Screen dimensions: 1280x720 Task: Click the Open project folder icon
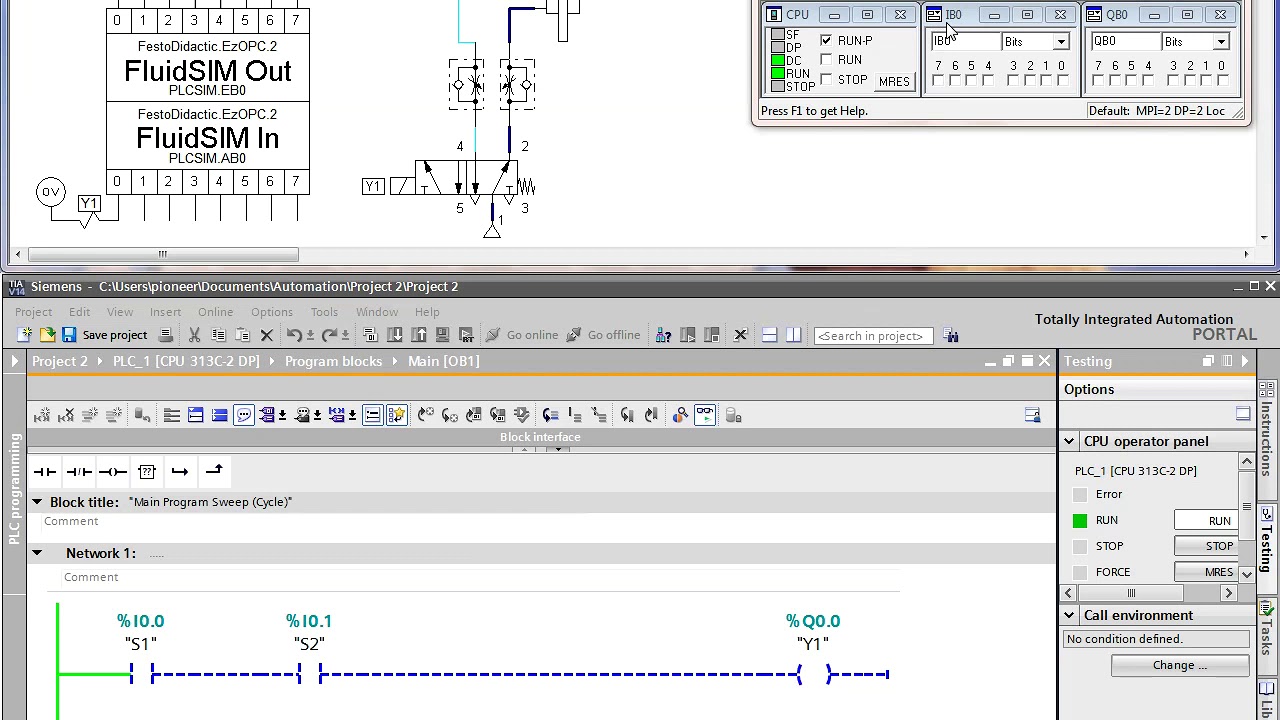coord(47,335)
